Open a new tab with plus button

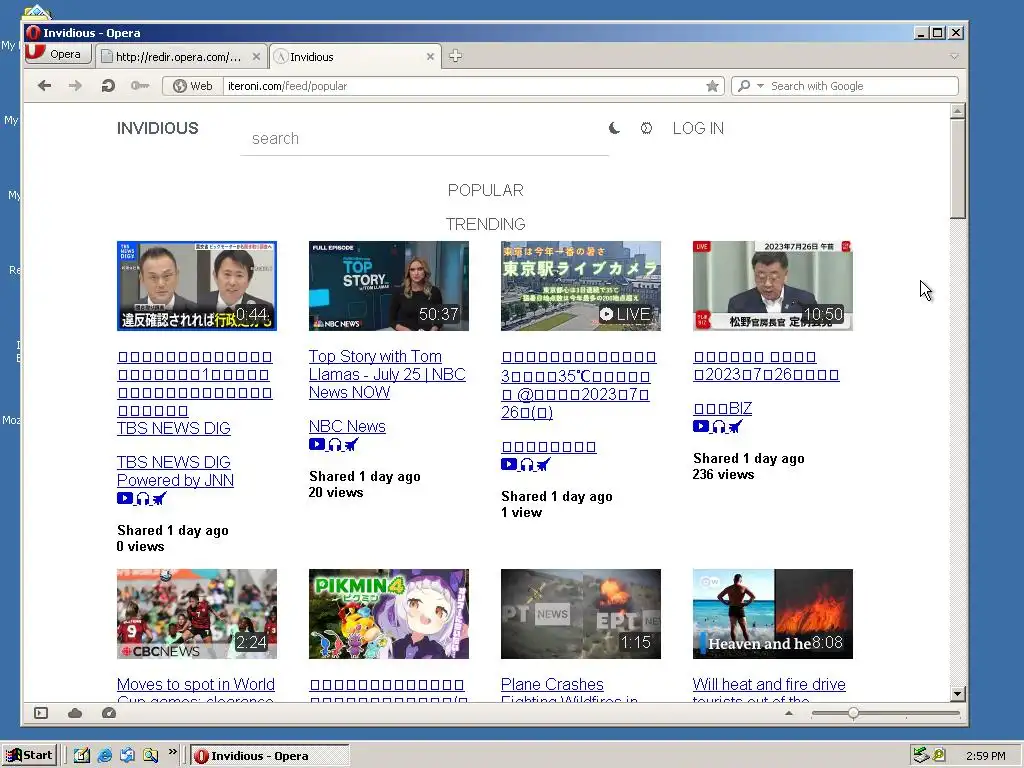click(455, 56)
